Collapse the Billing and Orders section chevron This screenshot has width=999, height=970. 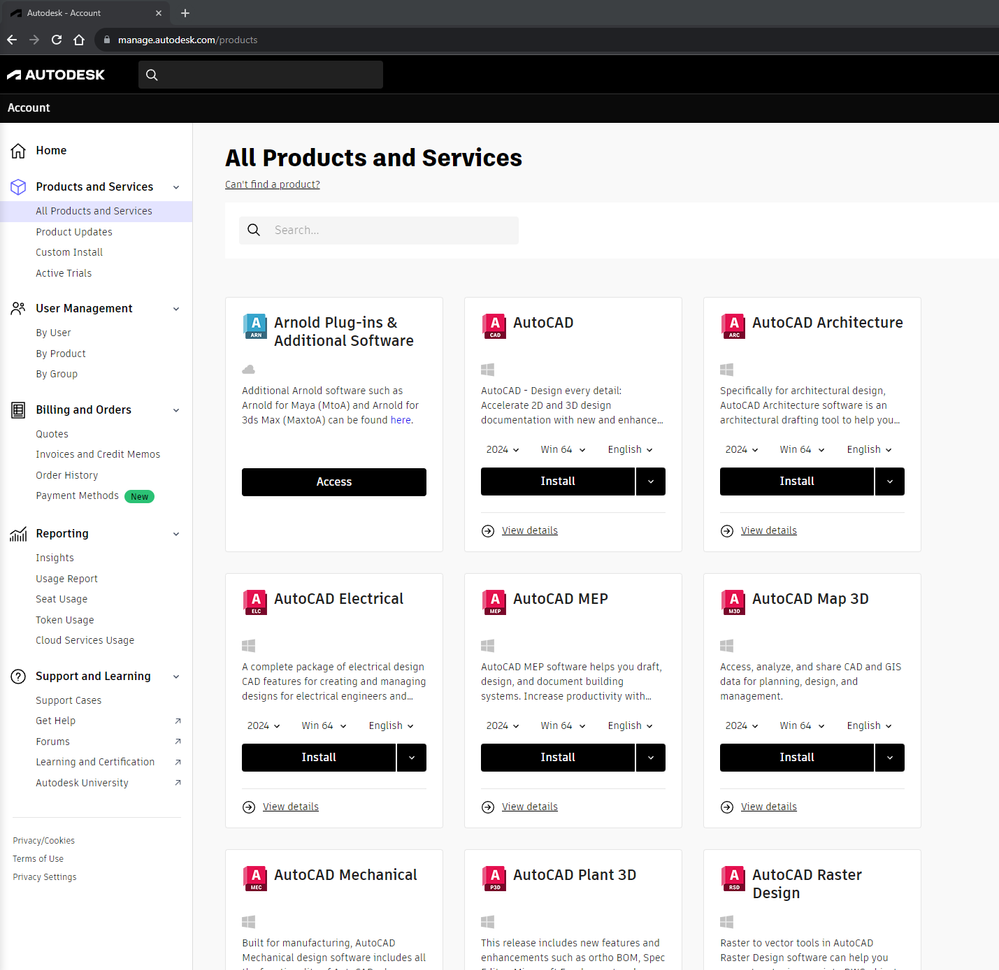click(176, 410)
